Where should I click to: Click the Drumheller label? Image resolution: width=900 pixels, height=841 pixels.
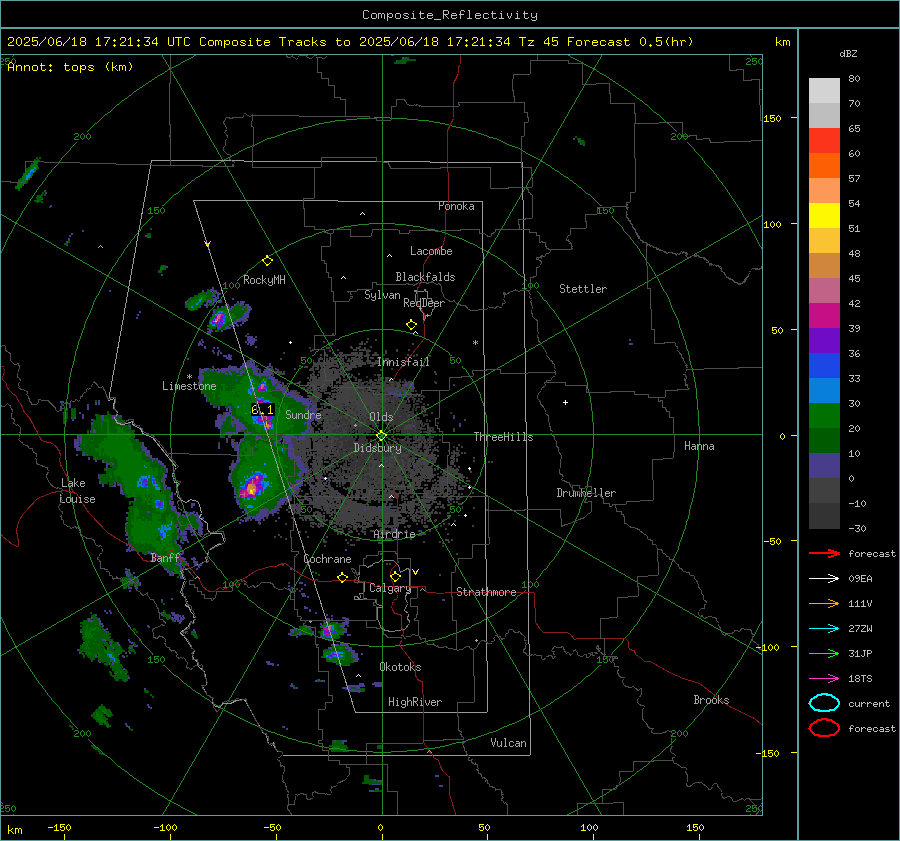[x=586, y=493]
